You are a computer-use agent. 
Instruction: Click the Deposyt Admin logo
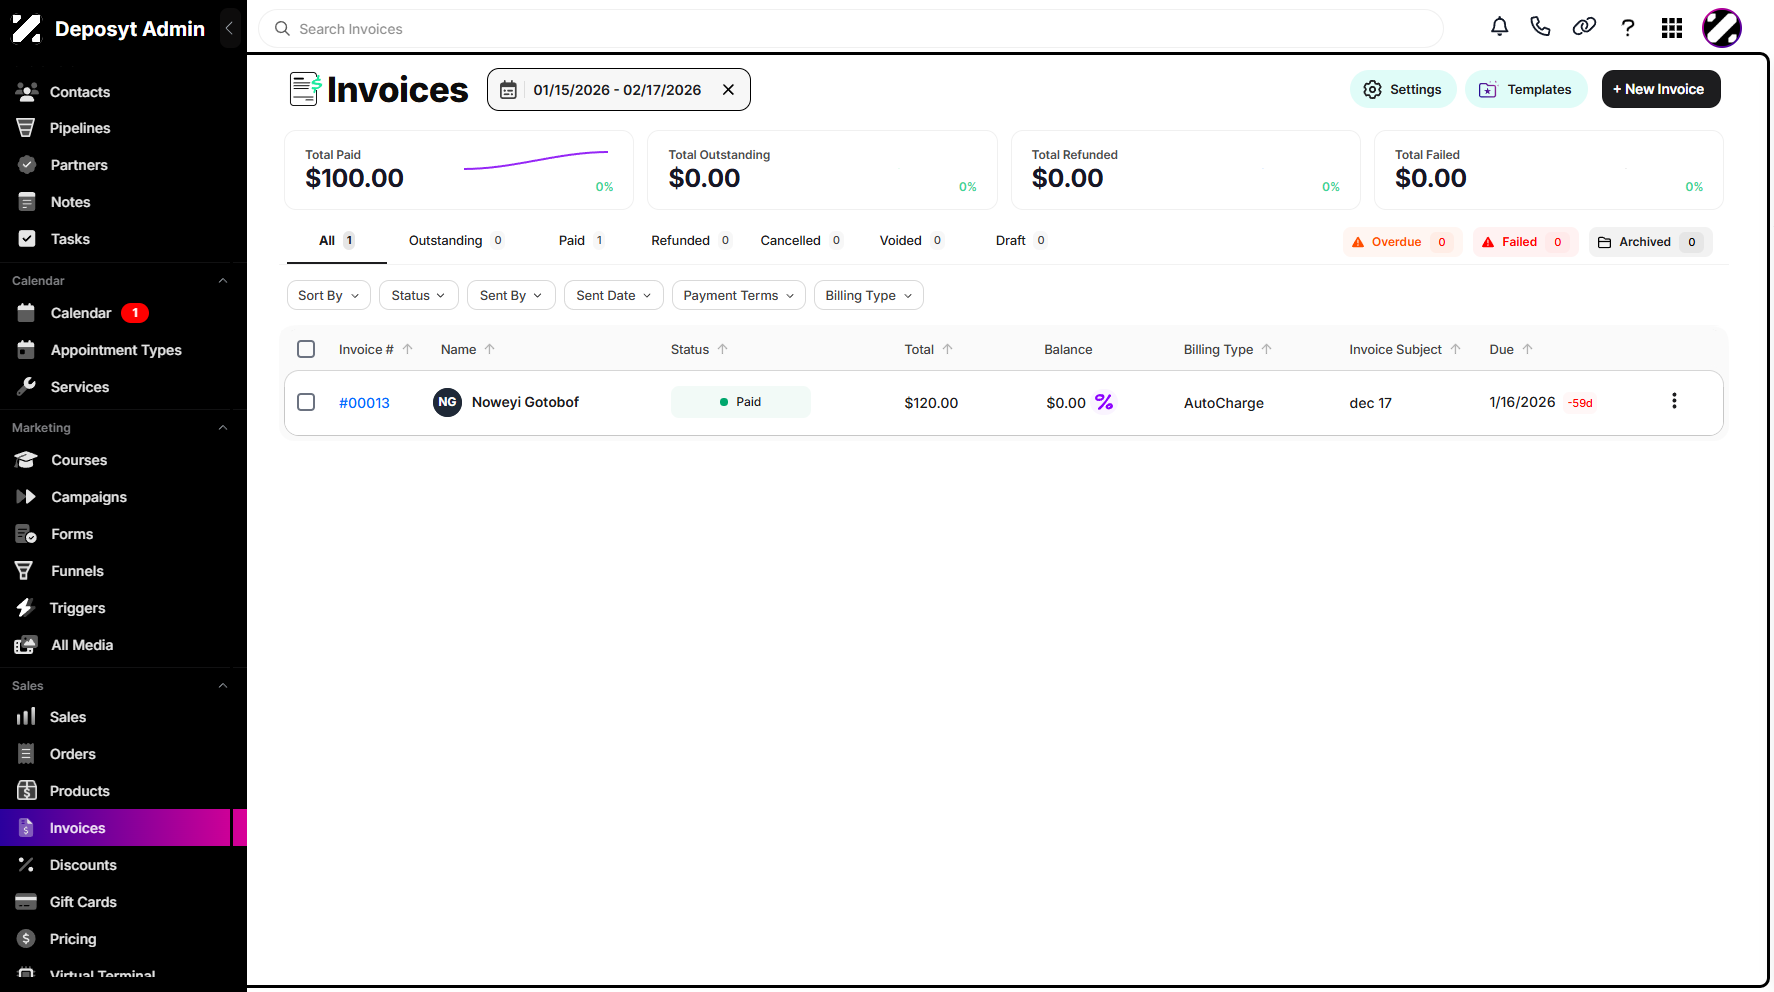pyautogui.click(x=27, y=29)
